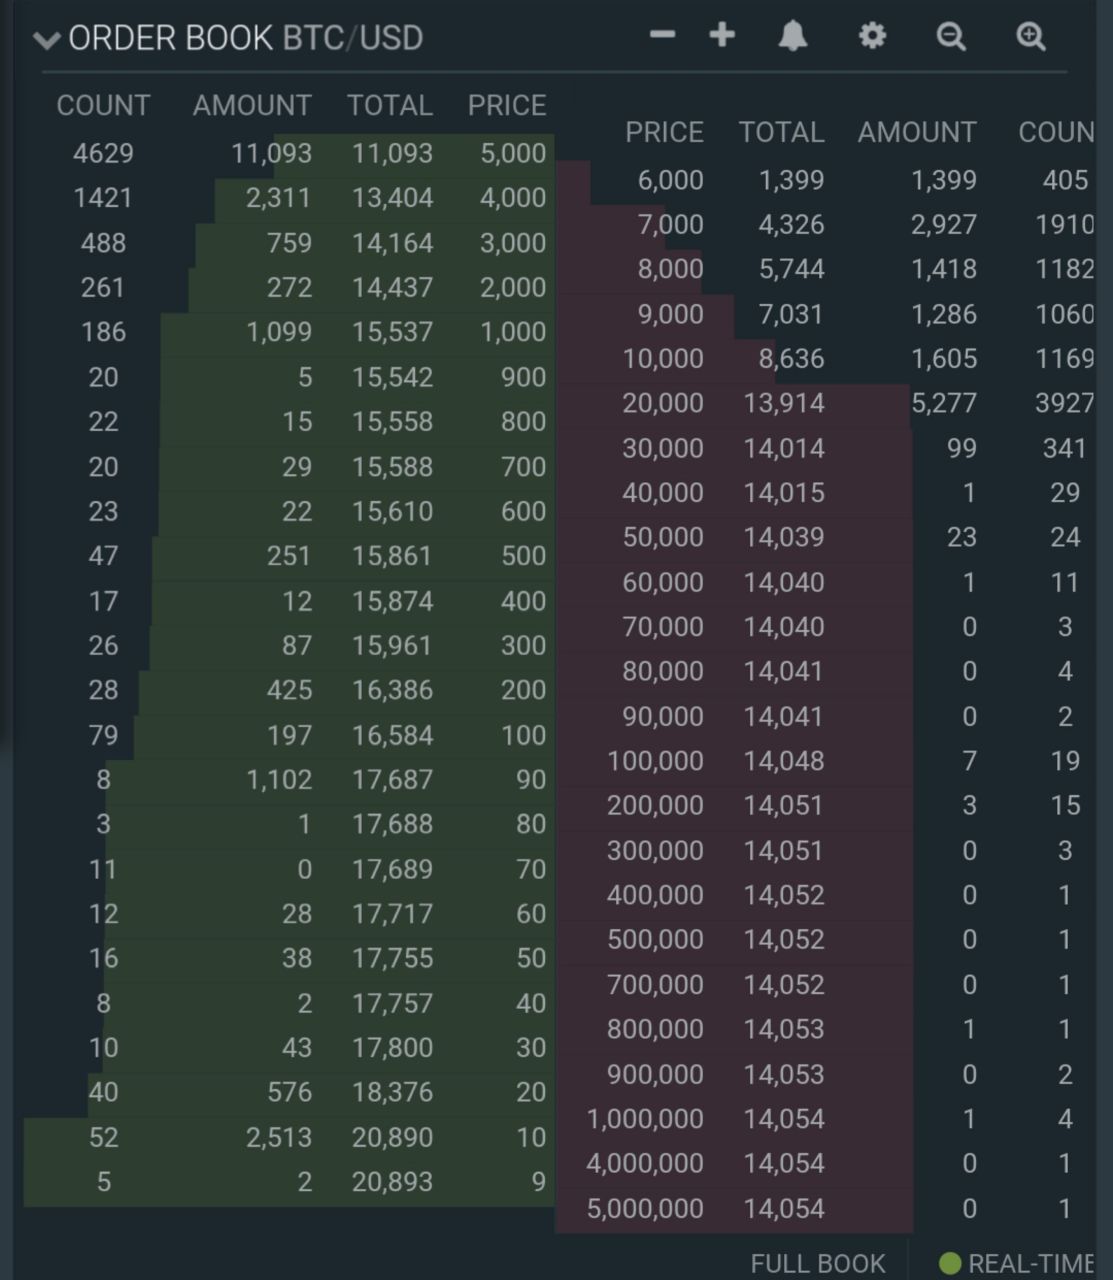The image size is (1113, 1280).
Task: Click the Real-Time label
Action: click(x=1031, y=1264)
